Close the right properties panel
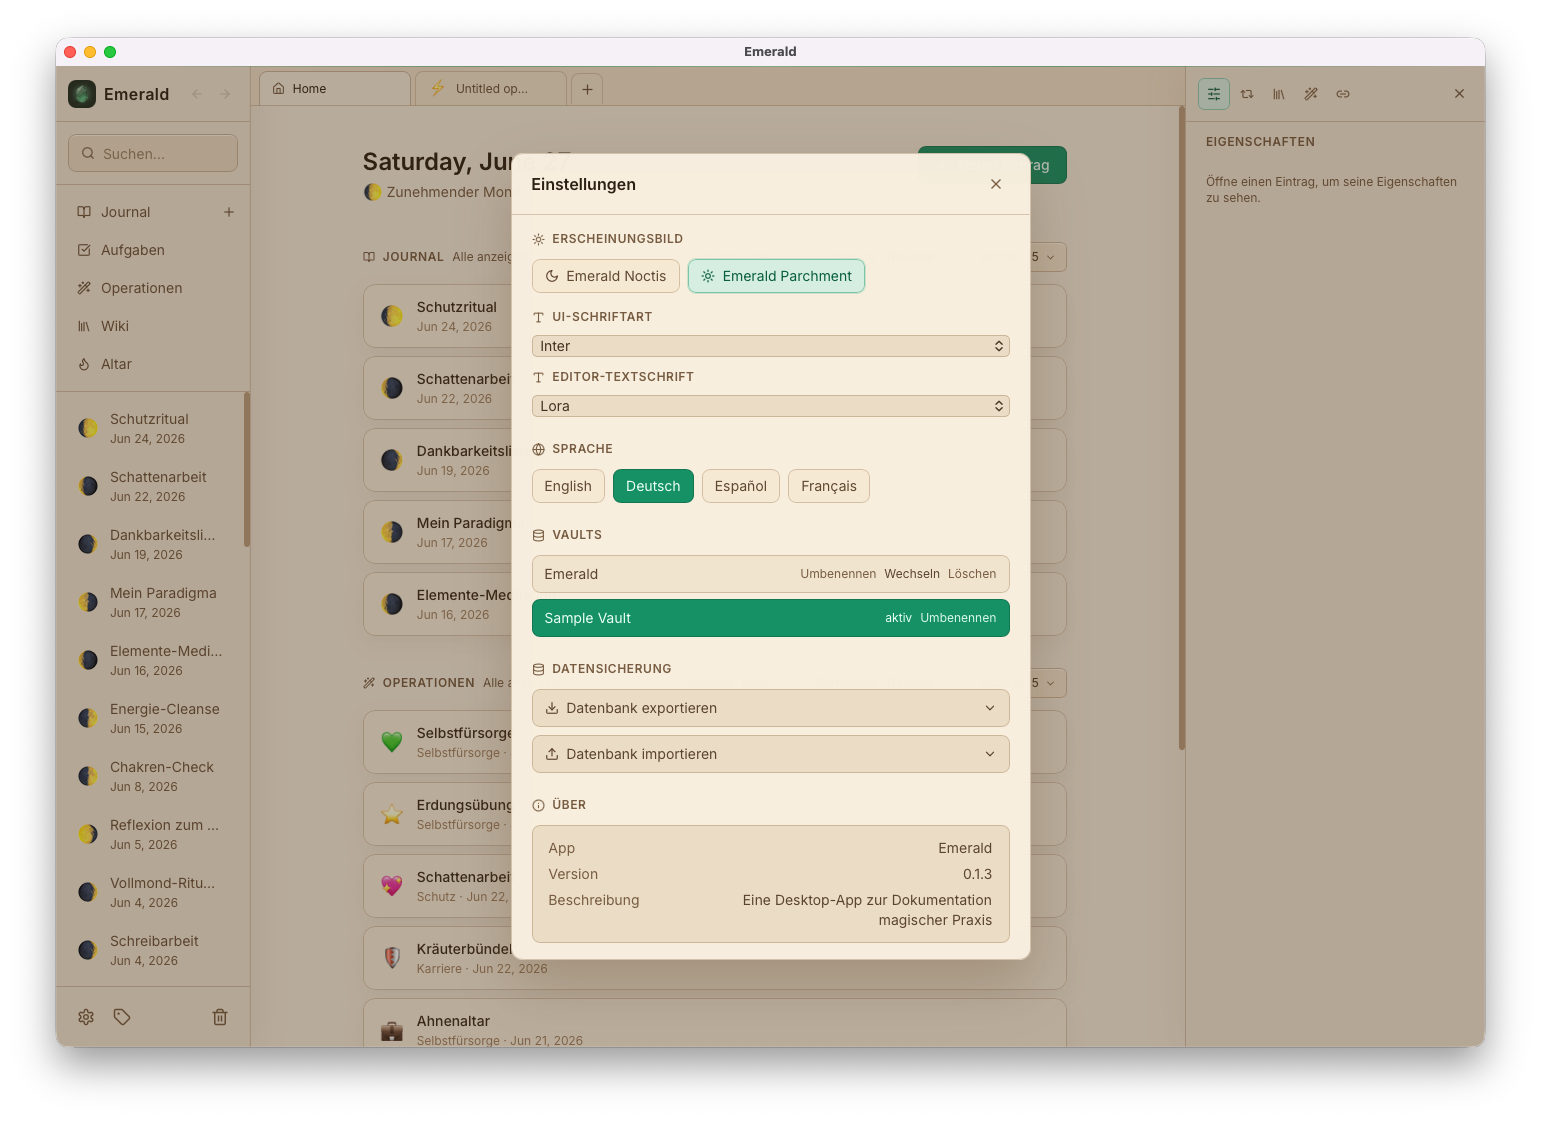 coord(1459,94)
